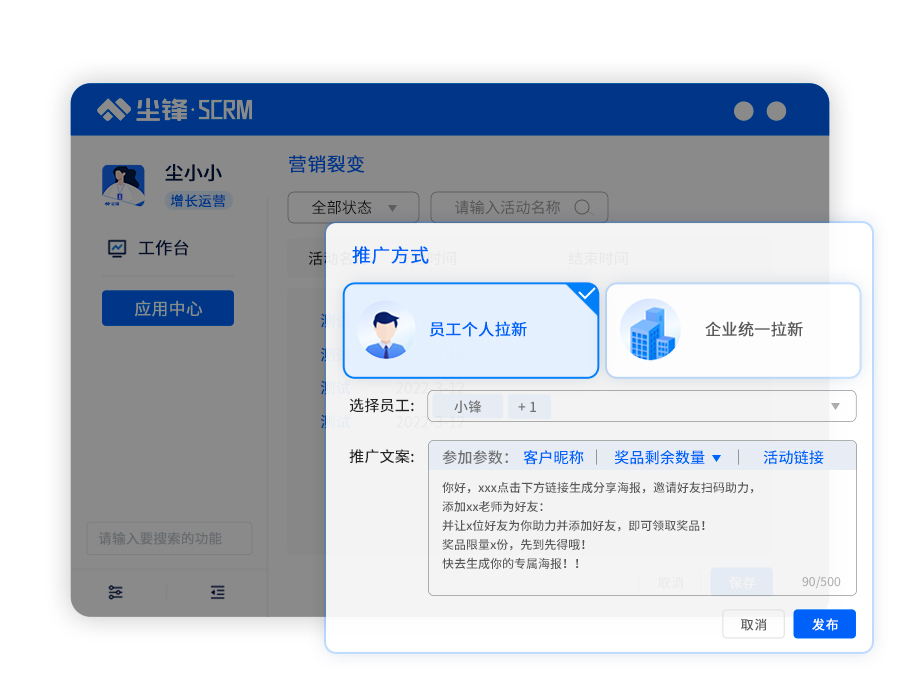Open the 选择员工 dropdown arrow
Image resolution: width=900 pixels, height=700 pixels.
836,406
